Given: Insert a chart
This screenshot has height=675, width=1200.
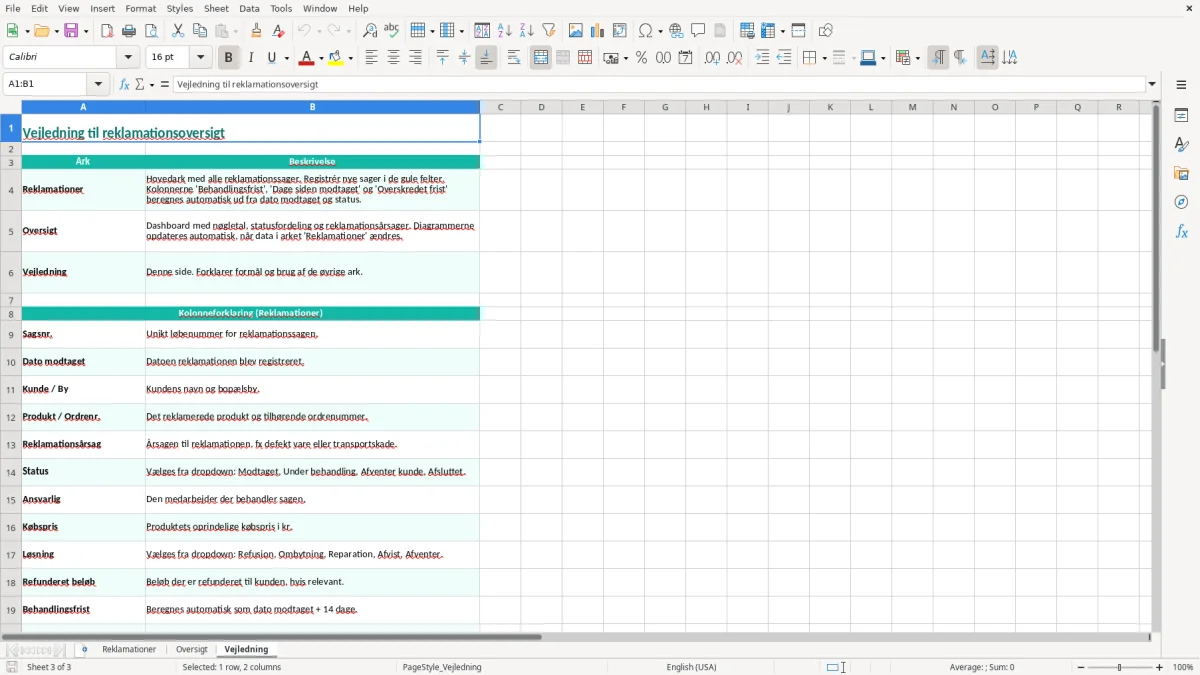Looking at the screenshot, I should 598,31.
